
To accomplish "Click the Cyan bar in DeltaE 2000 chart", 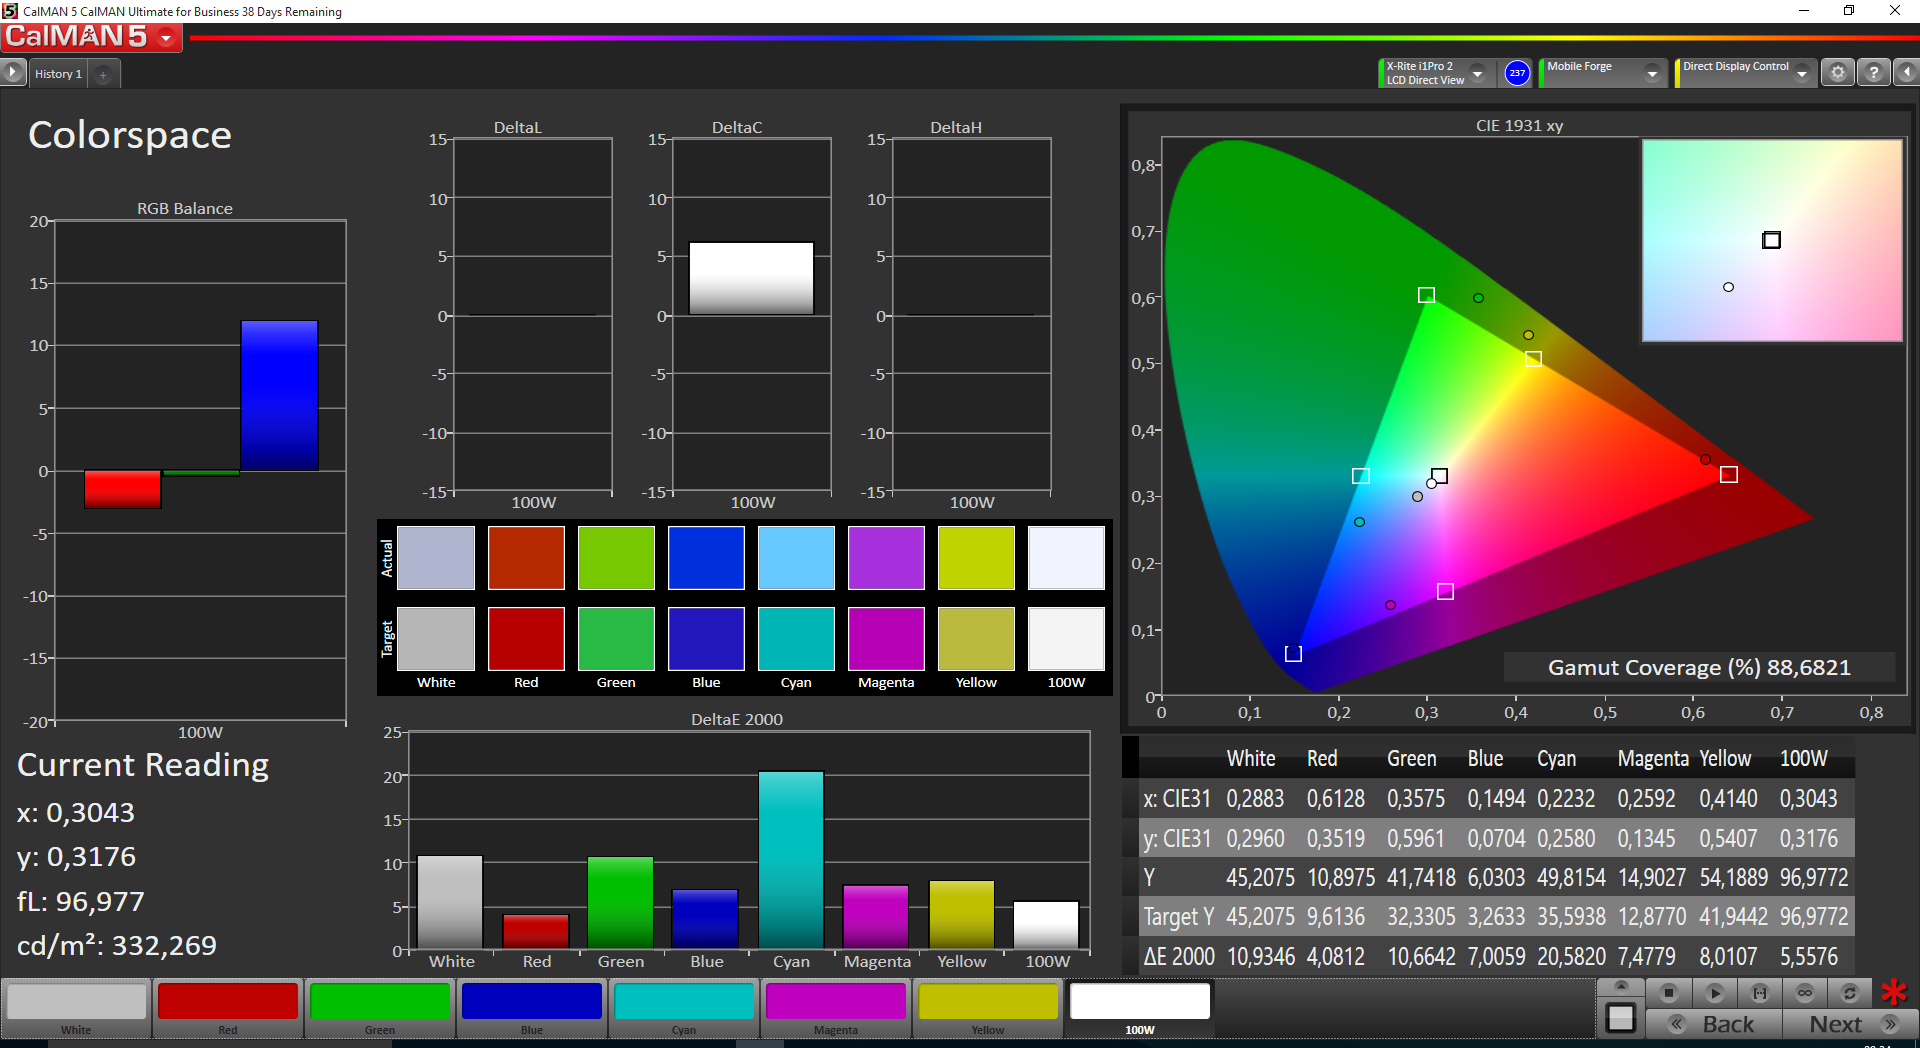I will tap(791, 860).
